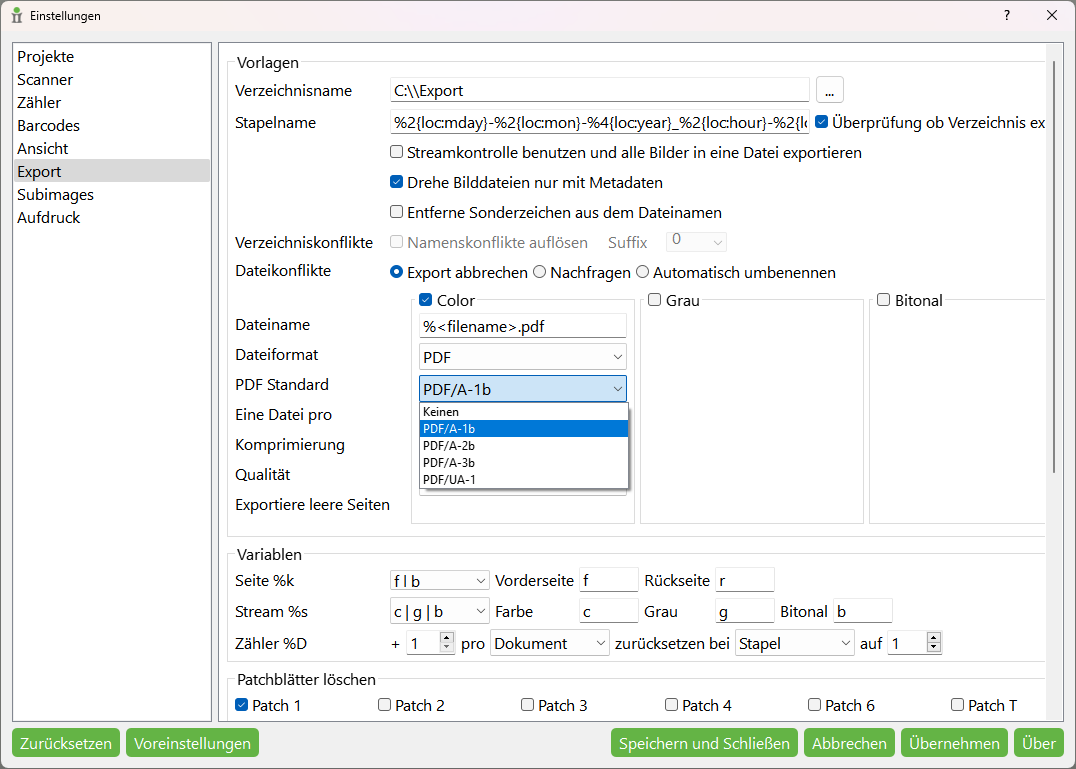Open the Ansicht settings page
The width and height of the screenshot is (1076, 769).
click(x=111, y=148)
